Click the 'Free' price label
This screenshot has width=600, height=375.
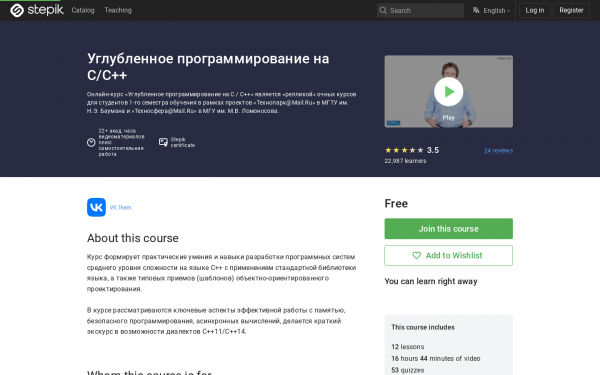[396, 203]
